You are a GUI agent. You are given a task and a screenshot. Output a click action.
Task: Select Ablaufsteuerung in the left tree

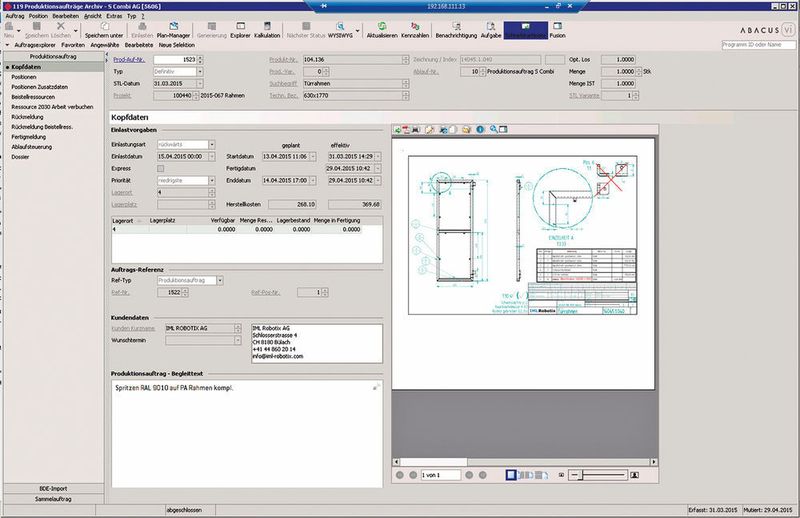(x=32, y=147)
